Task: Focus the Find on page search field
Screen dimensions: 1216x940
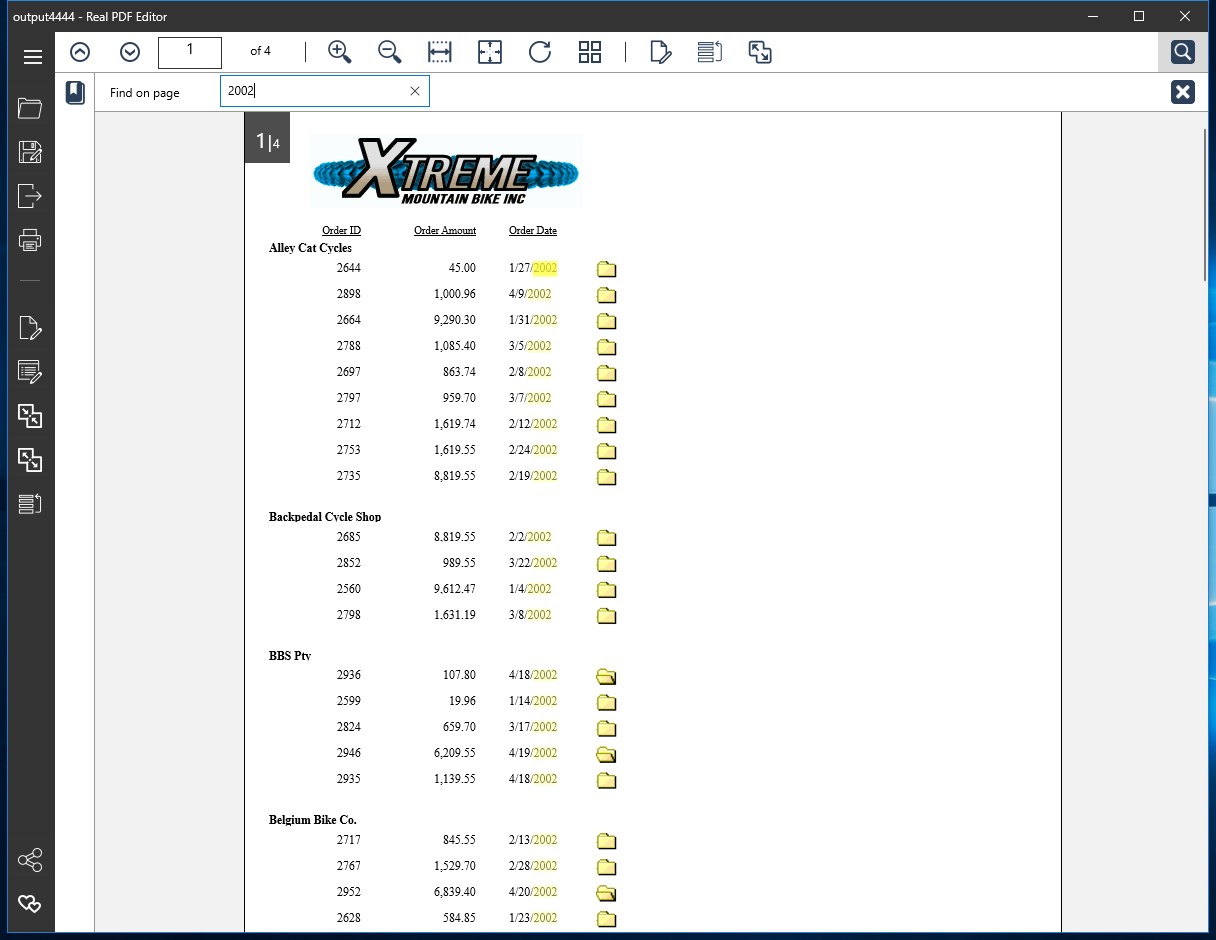Action: pos(316,91)
